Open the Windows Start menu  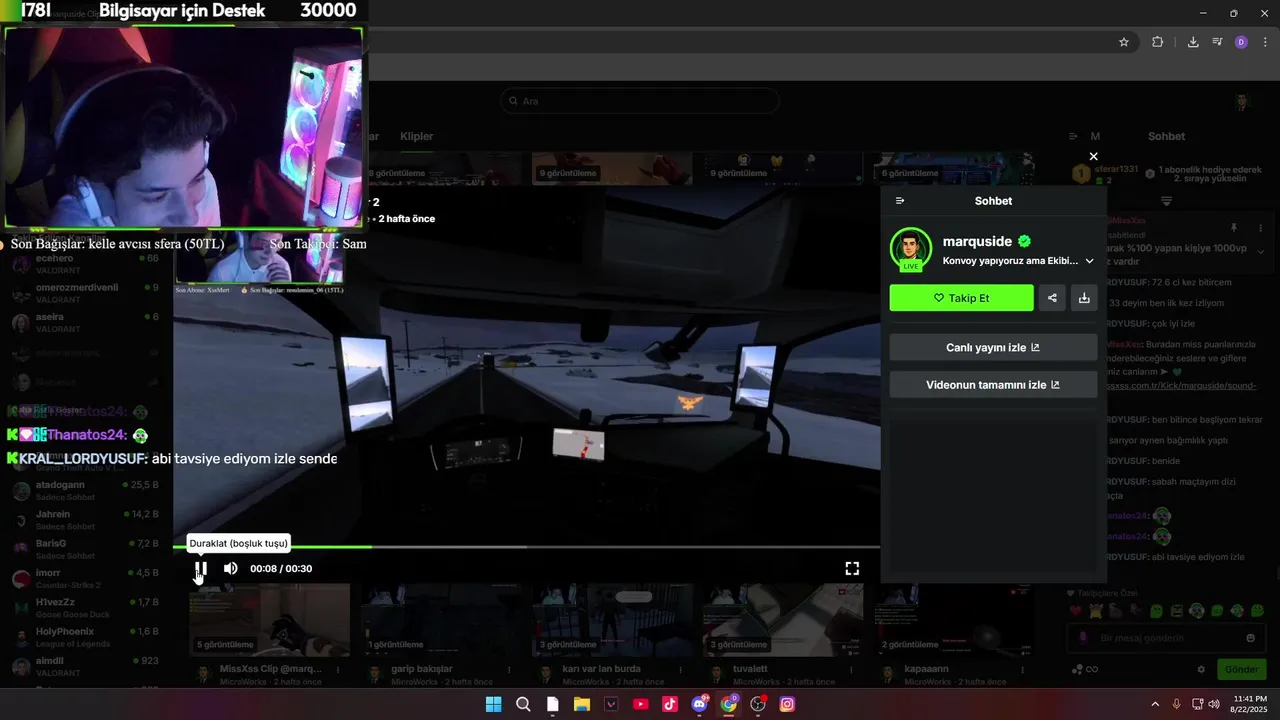[493, 704]
